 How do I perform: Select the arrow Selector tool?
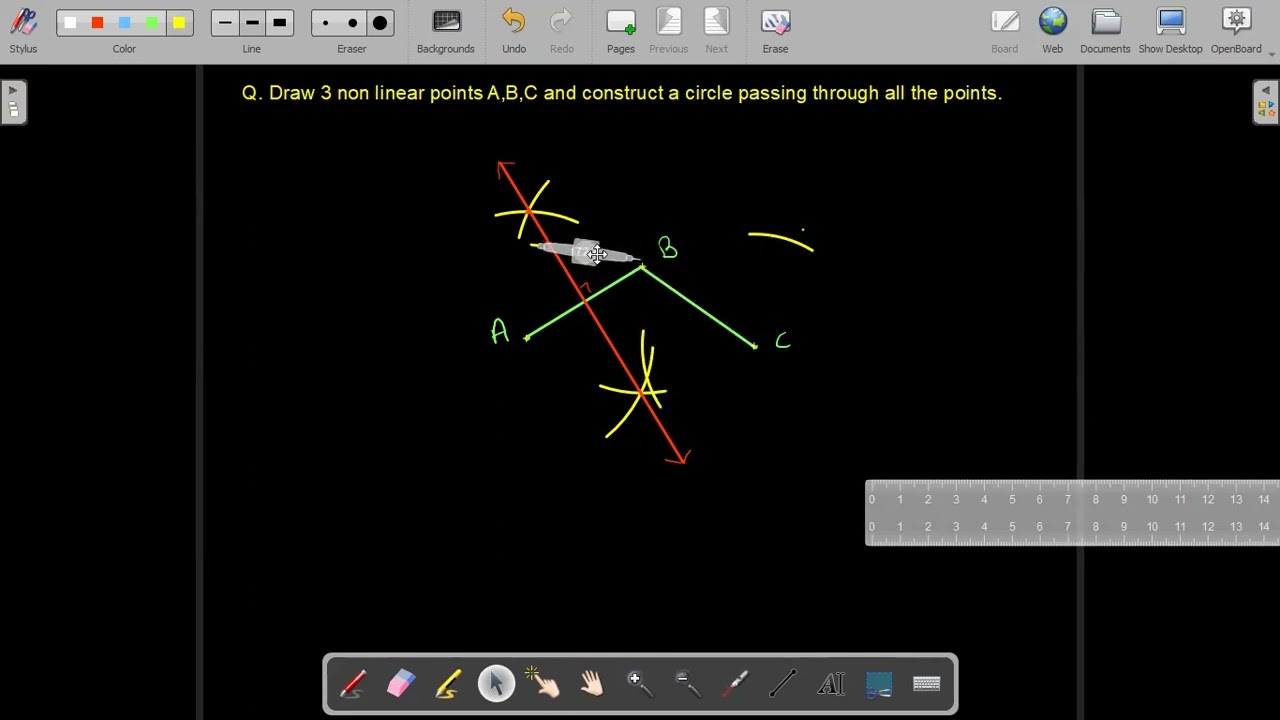pyautogui.click(x=496, y=684)
